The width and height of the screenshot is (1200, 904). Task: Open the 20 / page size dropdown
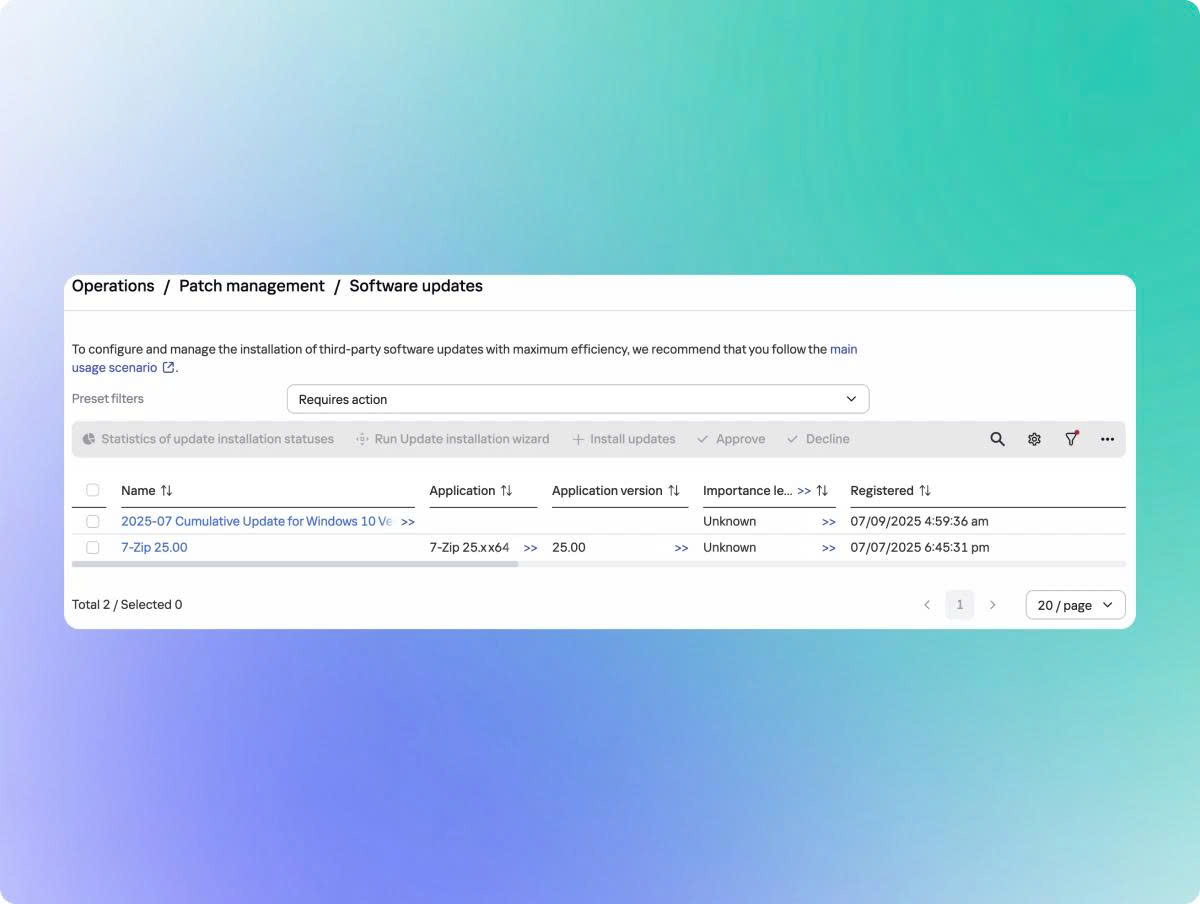point(1075,605)
